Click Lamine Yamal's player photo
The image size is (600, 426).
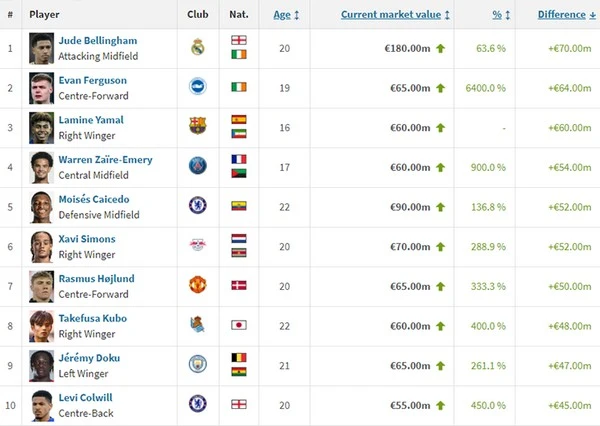(x=41, y=128)
